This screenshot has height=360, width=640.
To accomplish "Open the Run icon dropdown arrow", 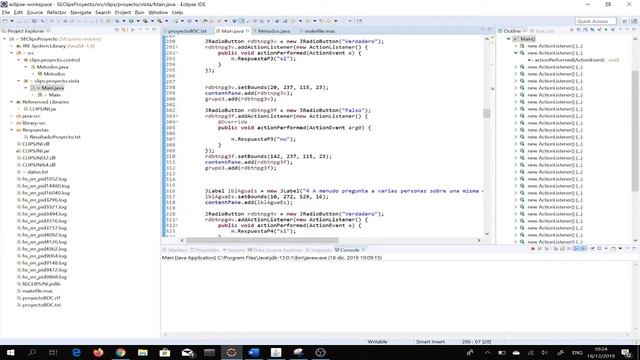I will click(x=138, y=21).
